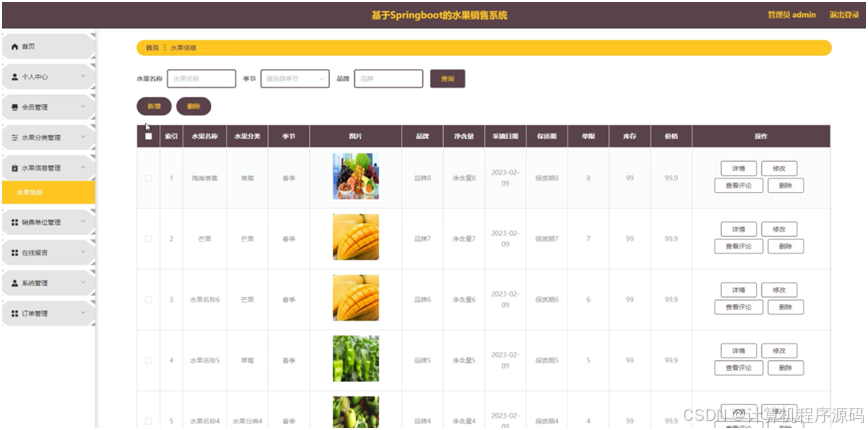The image size is (868, 430).
Task: Click 查看评论 for 水果名称5 row
Action: point(738,368)
